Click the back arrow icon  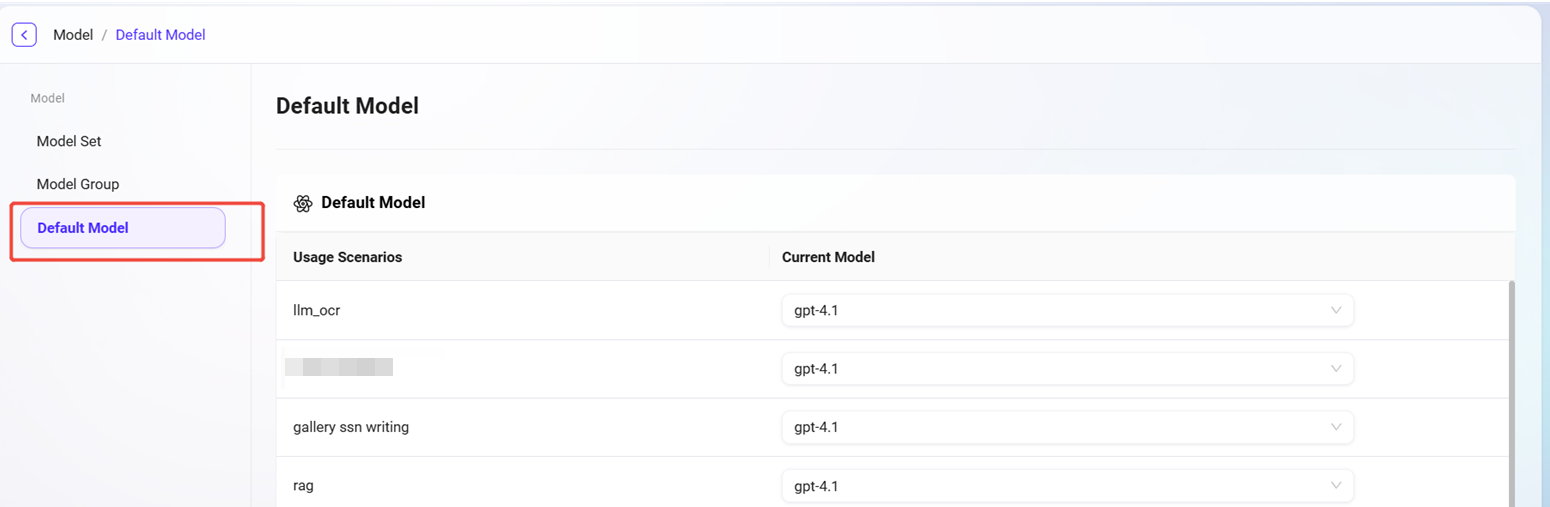pyautogui.click(x=24, y=35)
